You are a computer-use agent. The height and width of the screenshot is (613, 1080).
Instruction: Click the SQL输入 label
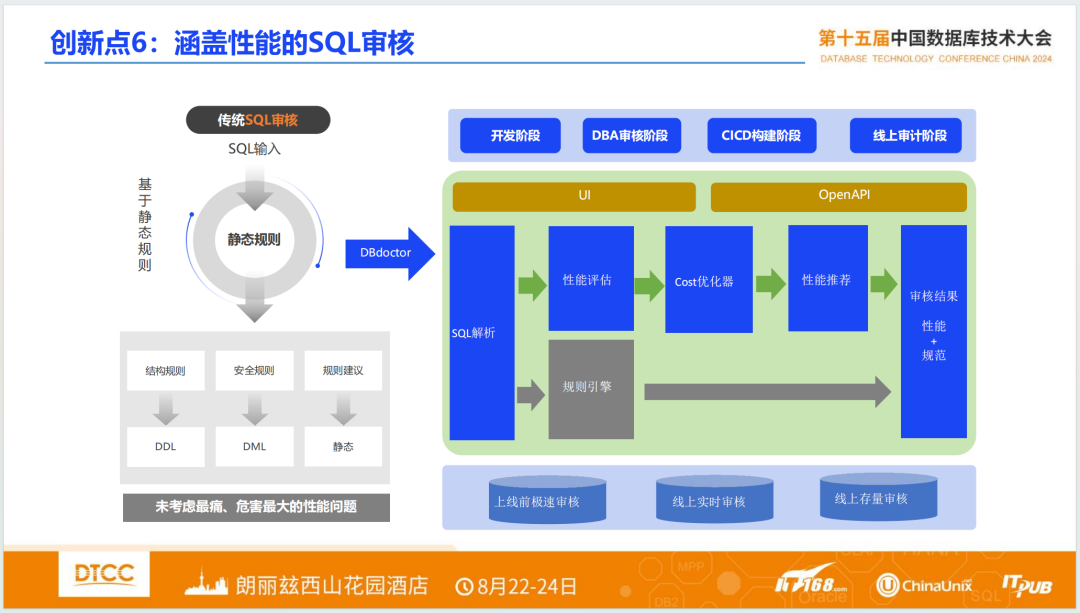coord(254,149)
